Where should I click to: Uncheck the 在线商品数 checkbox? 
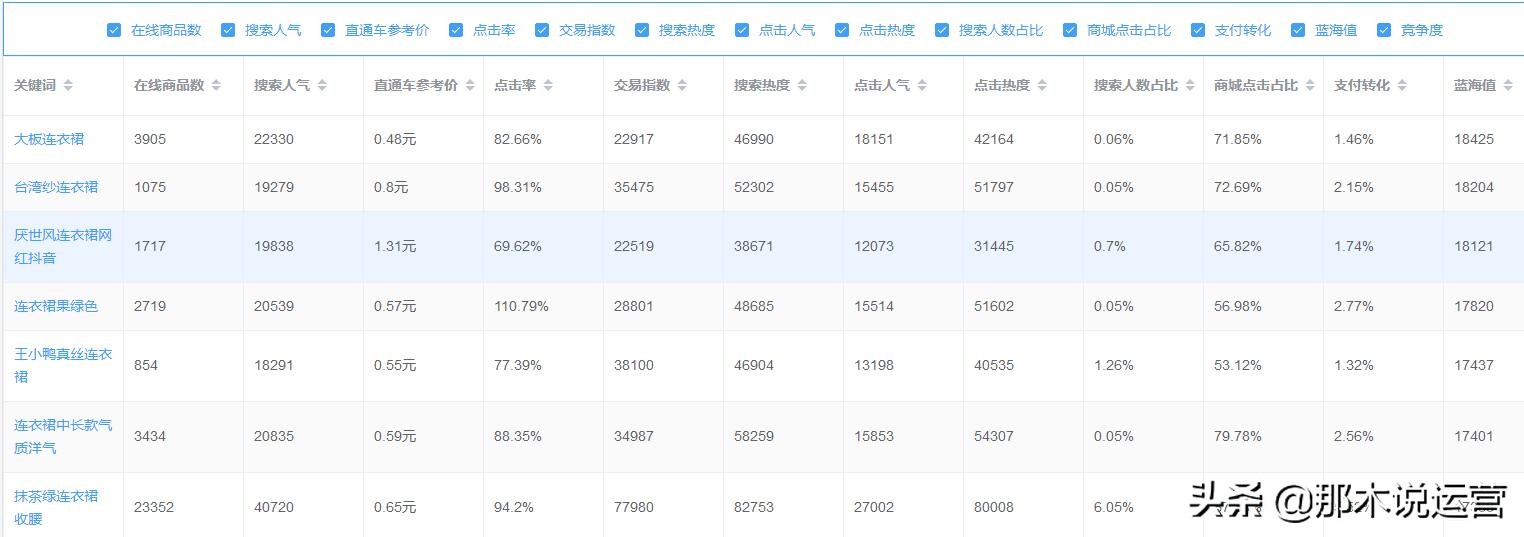click(114, 30)
